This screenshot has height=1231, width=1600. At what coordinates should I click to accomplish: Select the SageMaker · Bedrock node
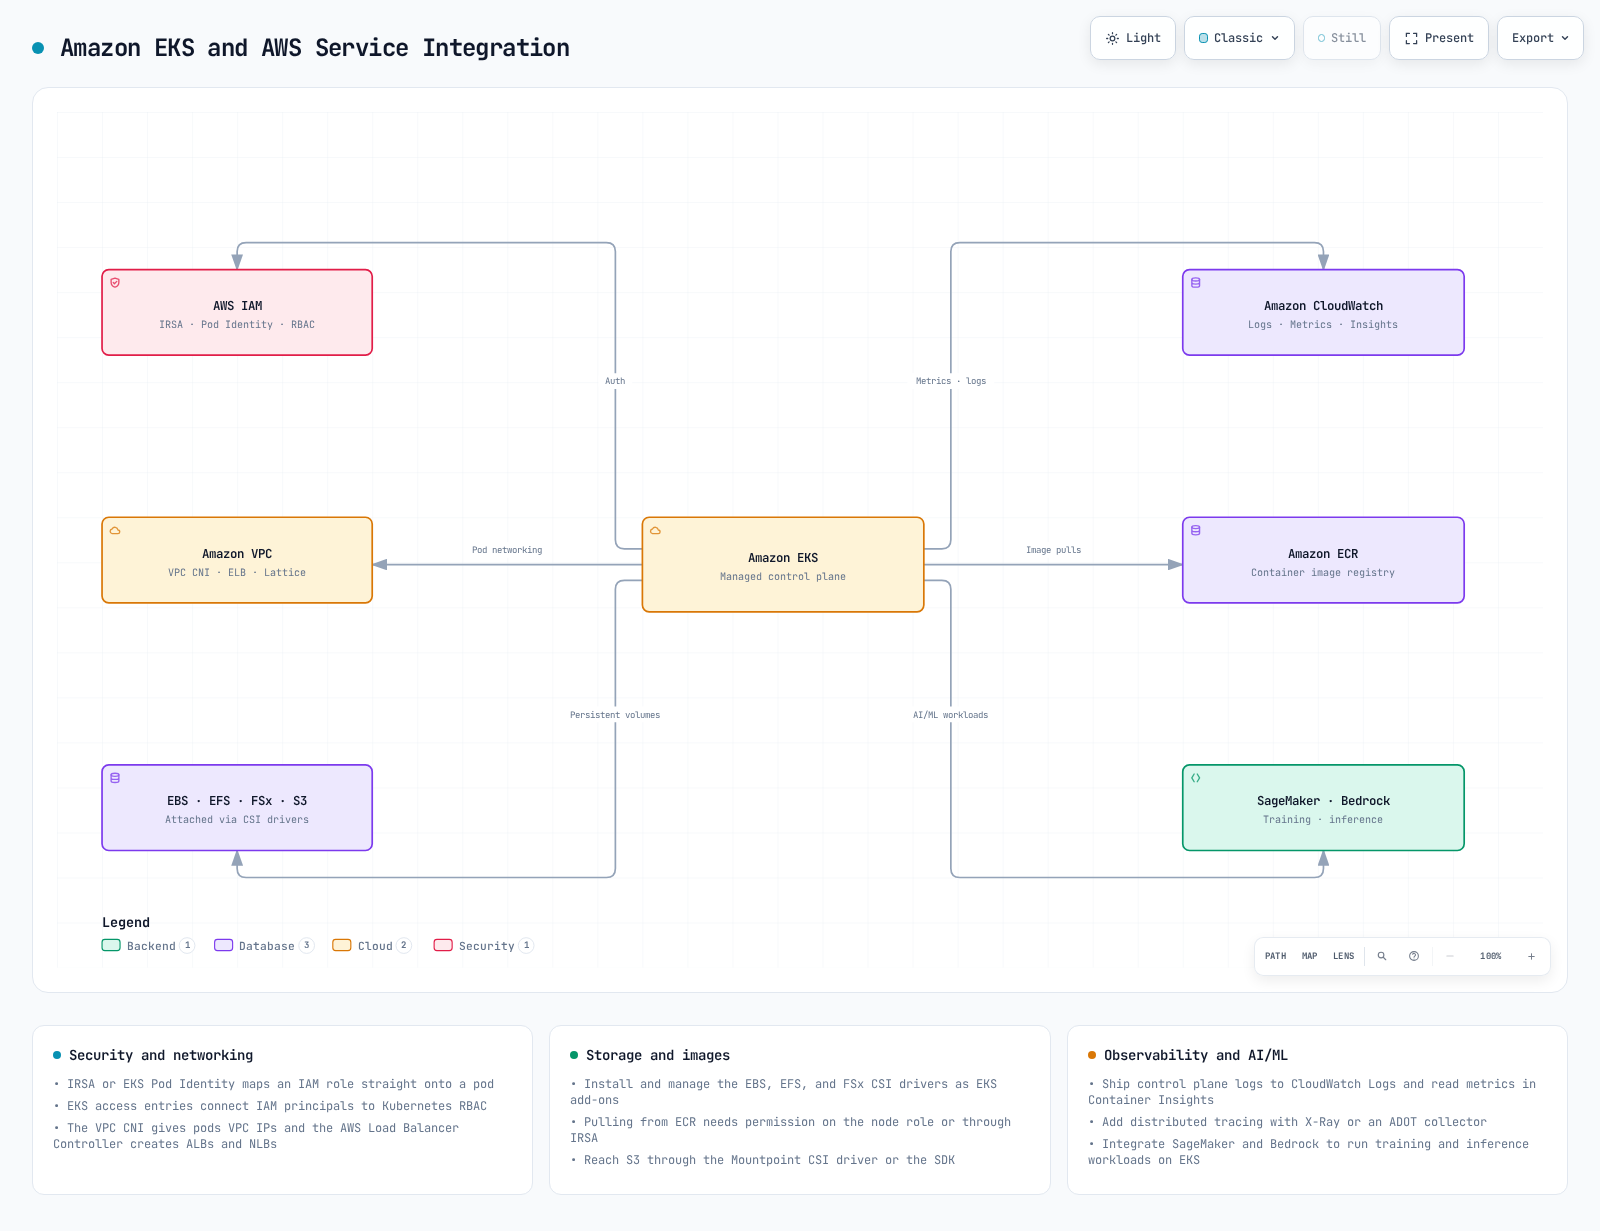click(x=1323, y=808)
